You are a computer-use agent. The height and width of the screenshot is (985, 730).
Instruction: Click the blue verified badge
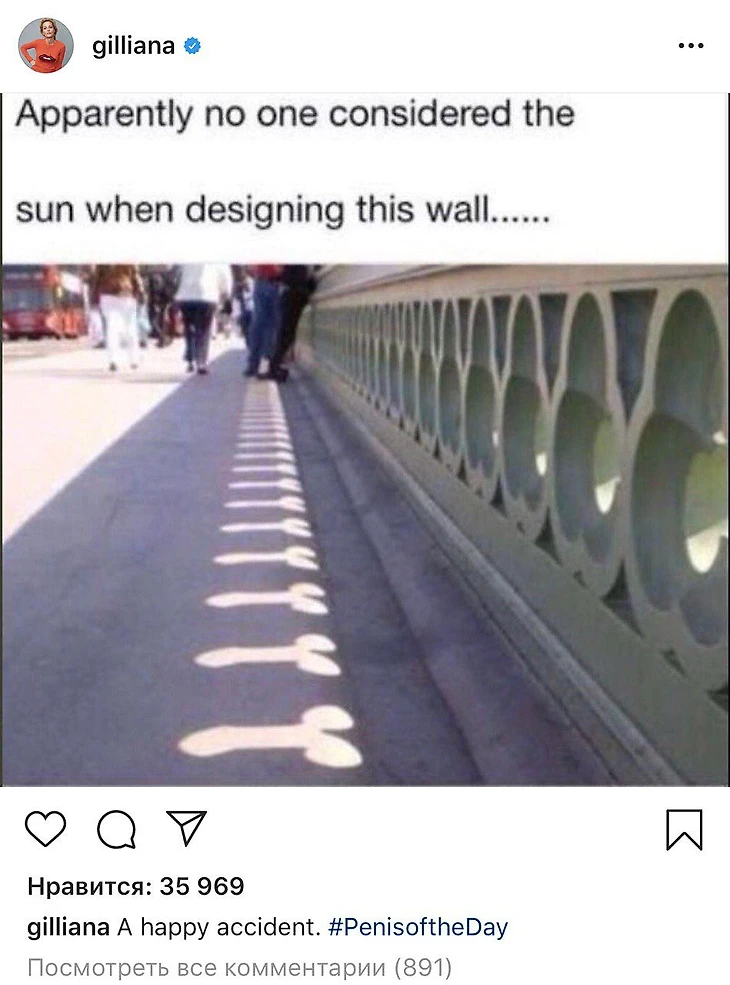pyautogui.click(x=192, y=46)
